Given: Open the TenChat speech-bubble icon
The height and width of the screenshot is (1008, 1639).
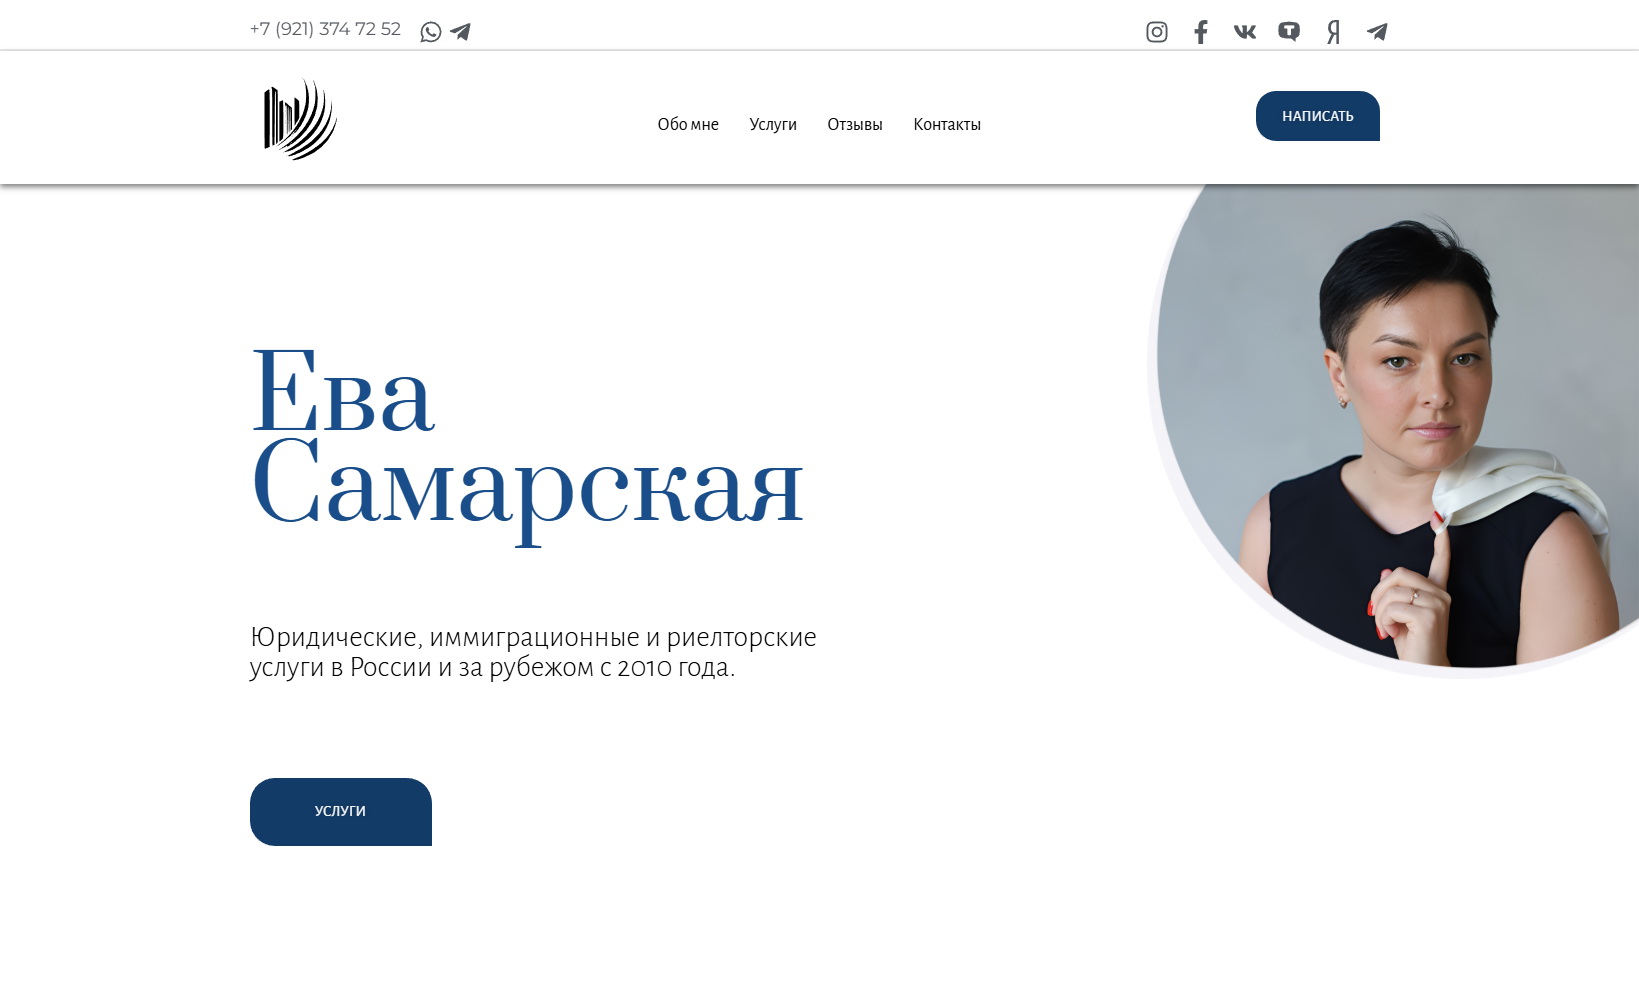Looking at the screenshot, I should (x=1289, y=32).
